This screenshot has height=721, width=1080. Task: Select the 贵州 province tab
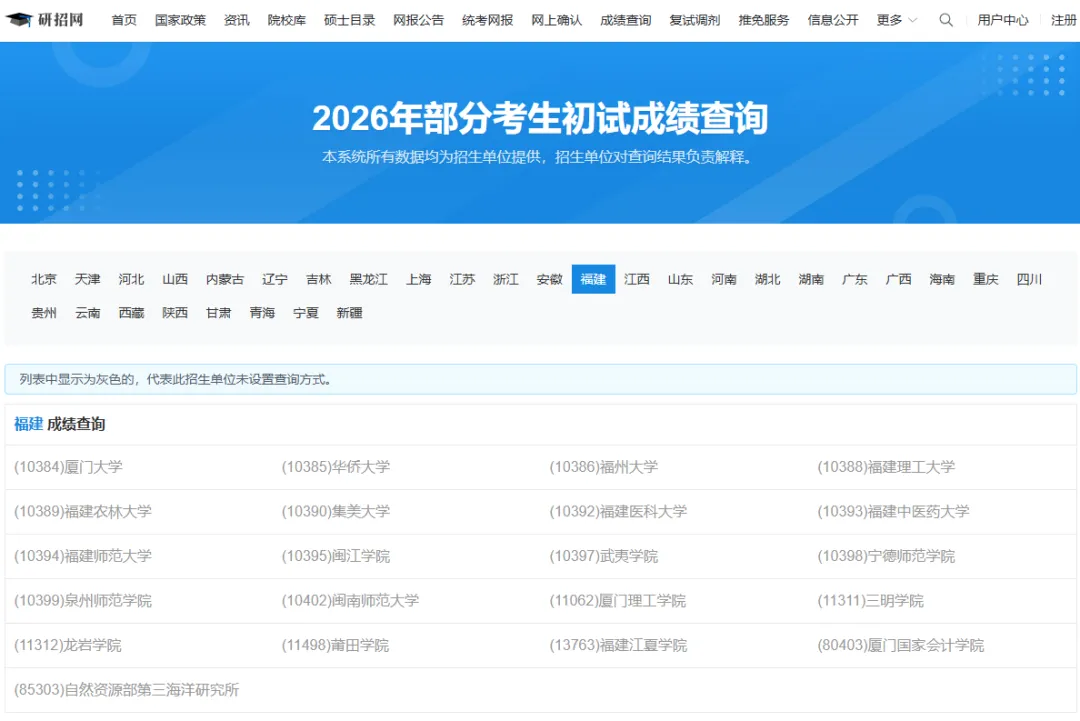pyautogui.click(x=44, y=313)
